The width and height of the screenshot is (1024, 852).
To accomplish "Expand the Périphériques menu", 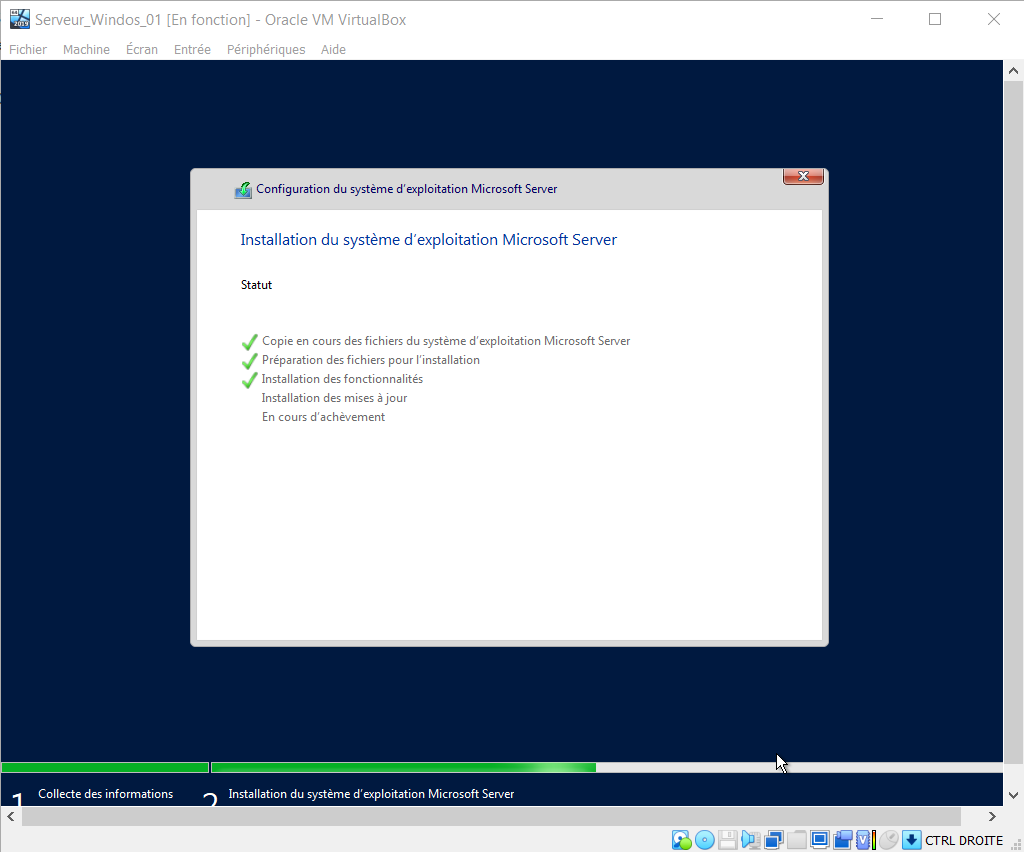I will point(266,49).
